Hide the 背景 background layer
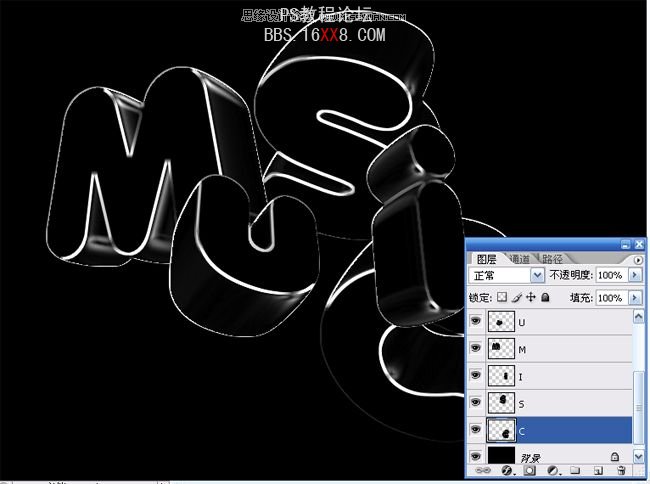The width and height of the screenshot is (650, 484). point(475,455)
